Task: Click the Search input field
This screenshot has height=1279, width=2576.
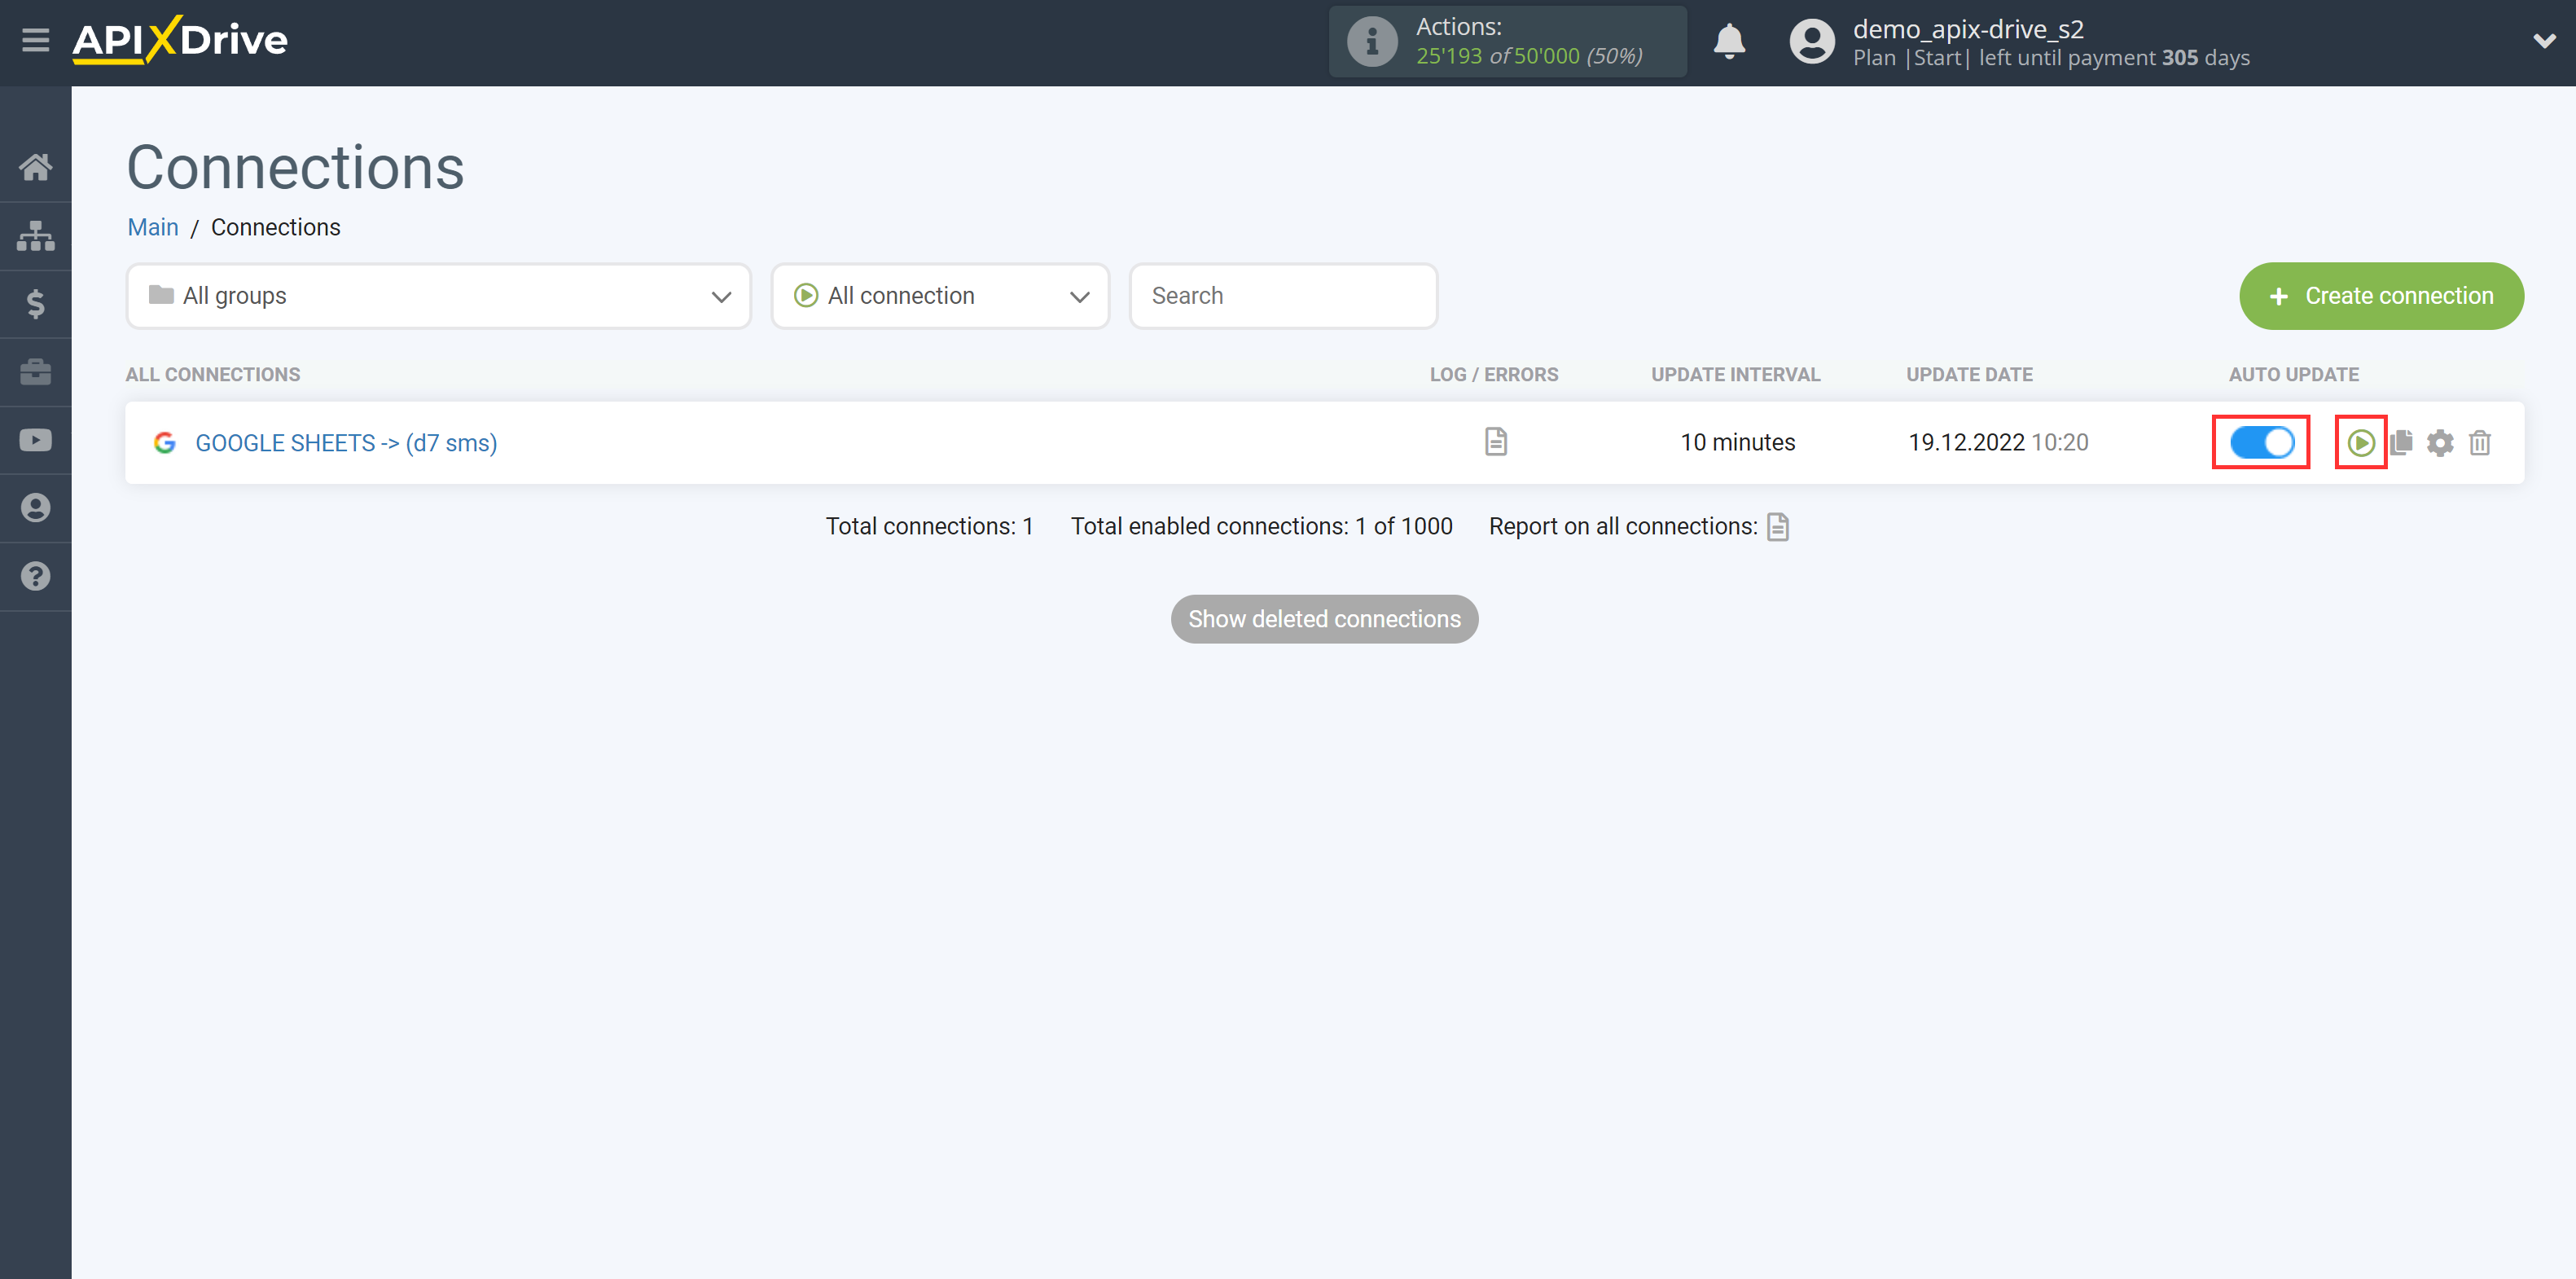Action: 1283,296
